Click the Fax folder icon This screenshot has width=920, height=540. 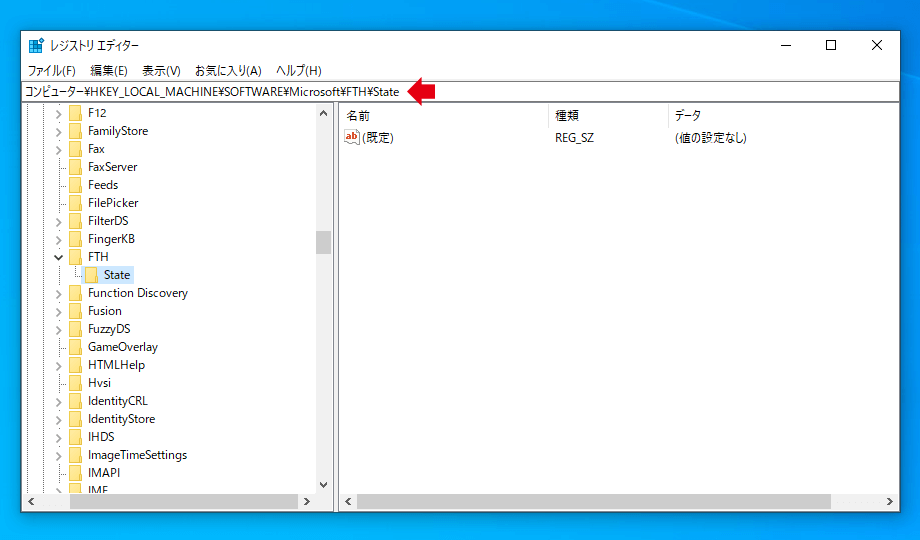[x=75, y=149]
